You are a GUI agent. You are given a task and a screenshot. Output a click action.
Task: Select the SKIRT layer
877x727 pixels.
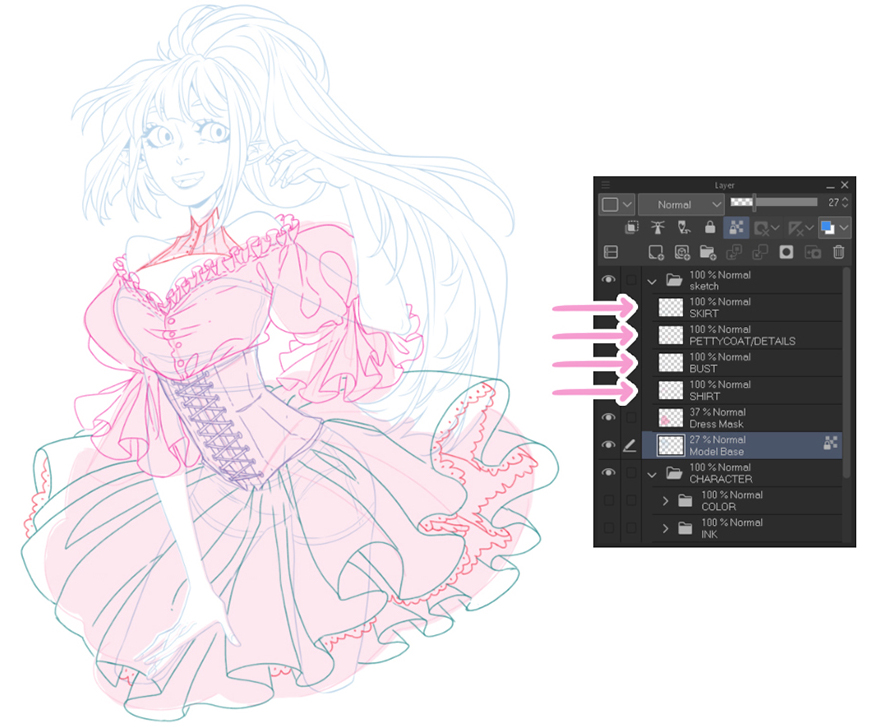pyautogui.click(x=755, y=306)
